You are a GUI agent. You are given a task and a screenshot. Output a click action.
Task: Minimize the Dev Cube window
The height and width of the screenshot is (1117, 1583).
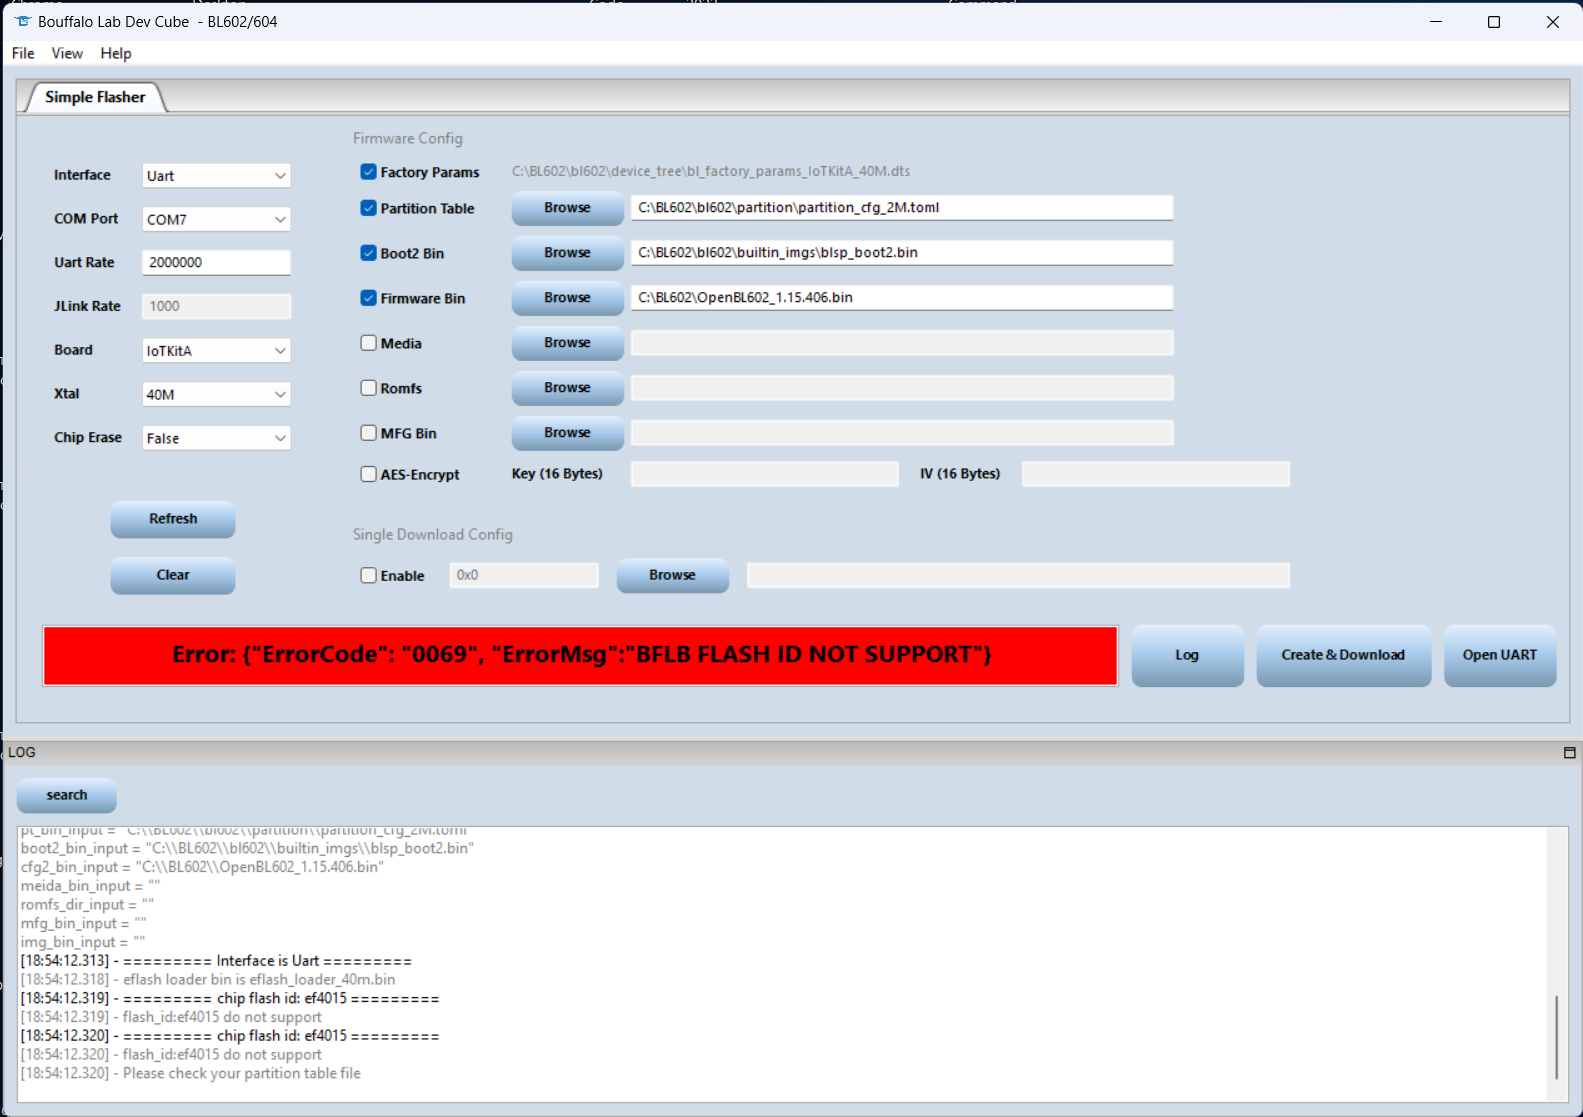click(1436, 21)
